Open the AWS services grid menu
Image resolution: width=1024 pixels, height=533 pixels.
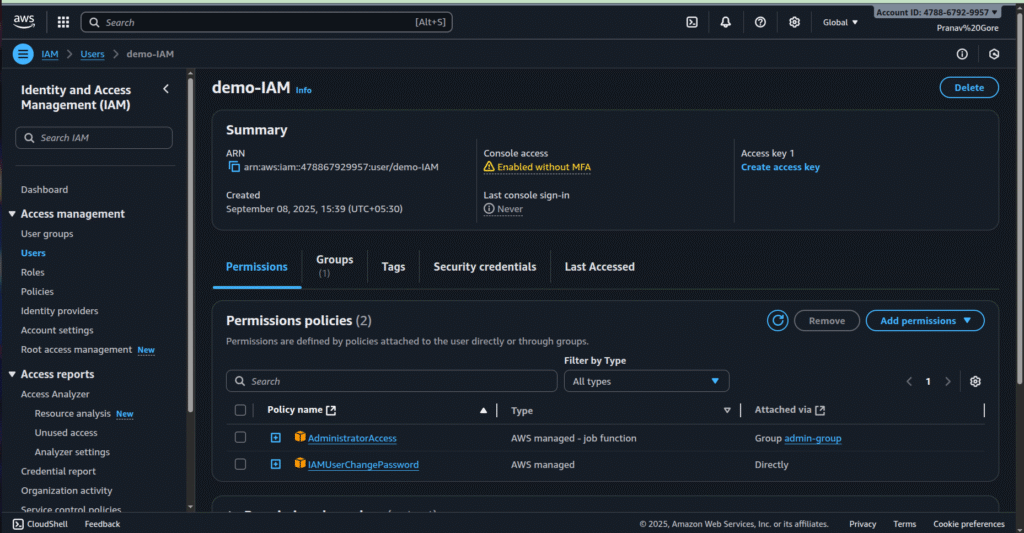(x=63, y=22)
